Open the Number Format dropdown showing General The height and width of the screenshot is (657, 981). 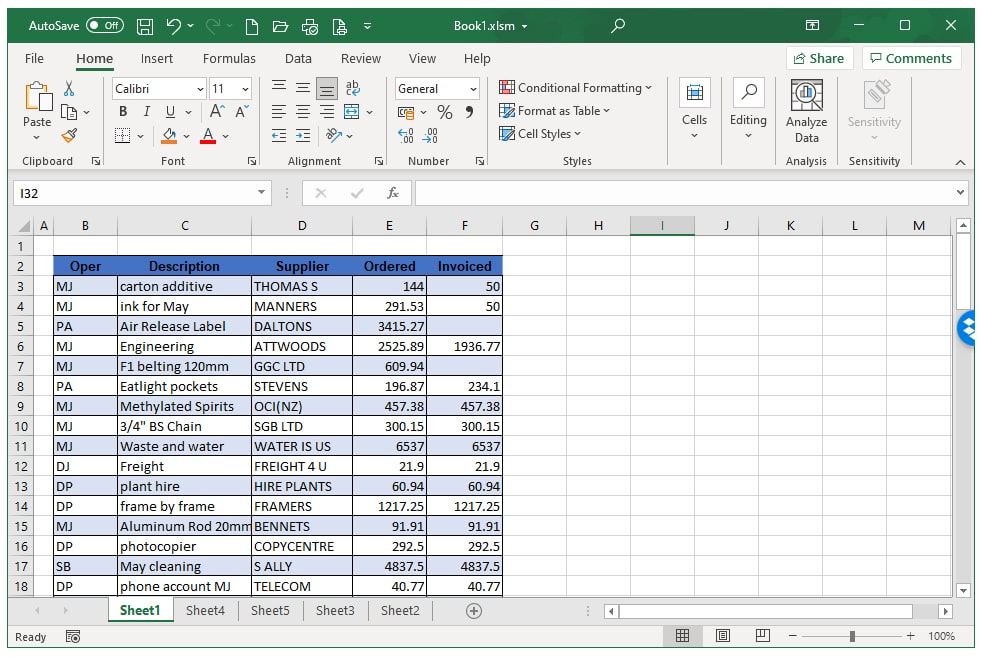[436, 88]
